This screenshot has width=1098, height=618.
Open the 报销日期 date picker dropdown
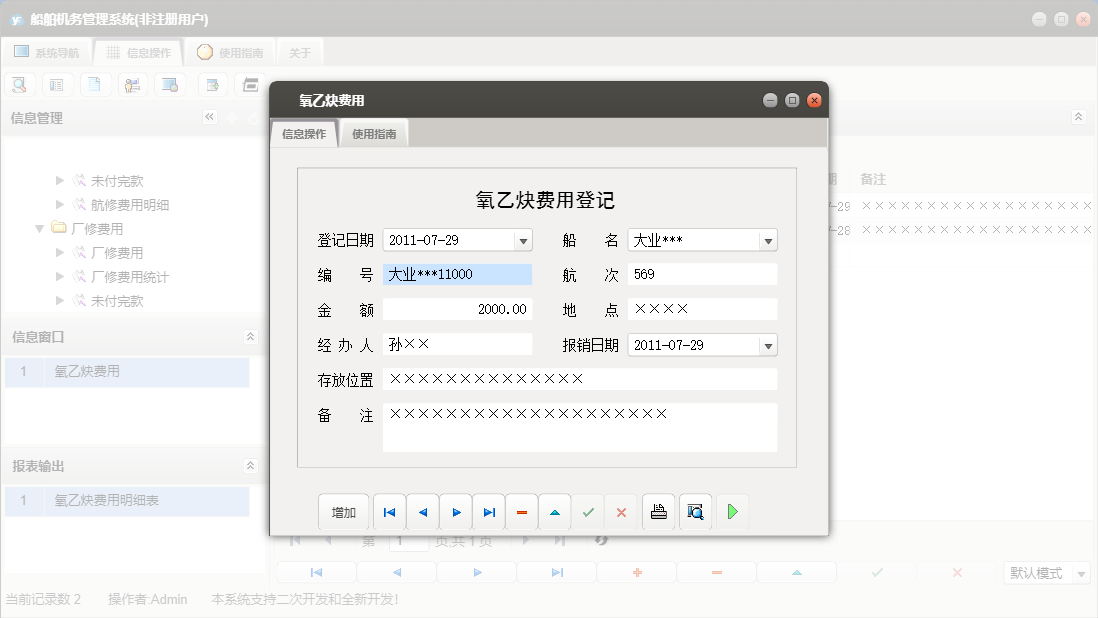tap(766, 344)
